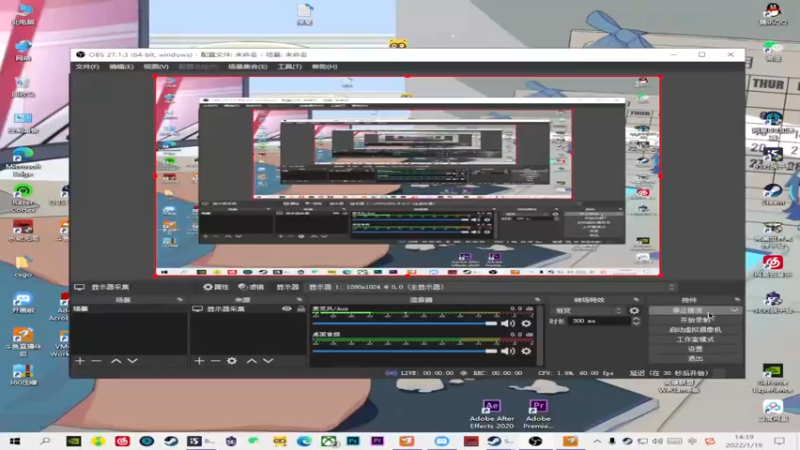
Task: Open Premiere Pro from taskbar
Action: (x=378, y=441)
